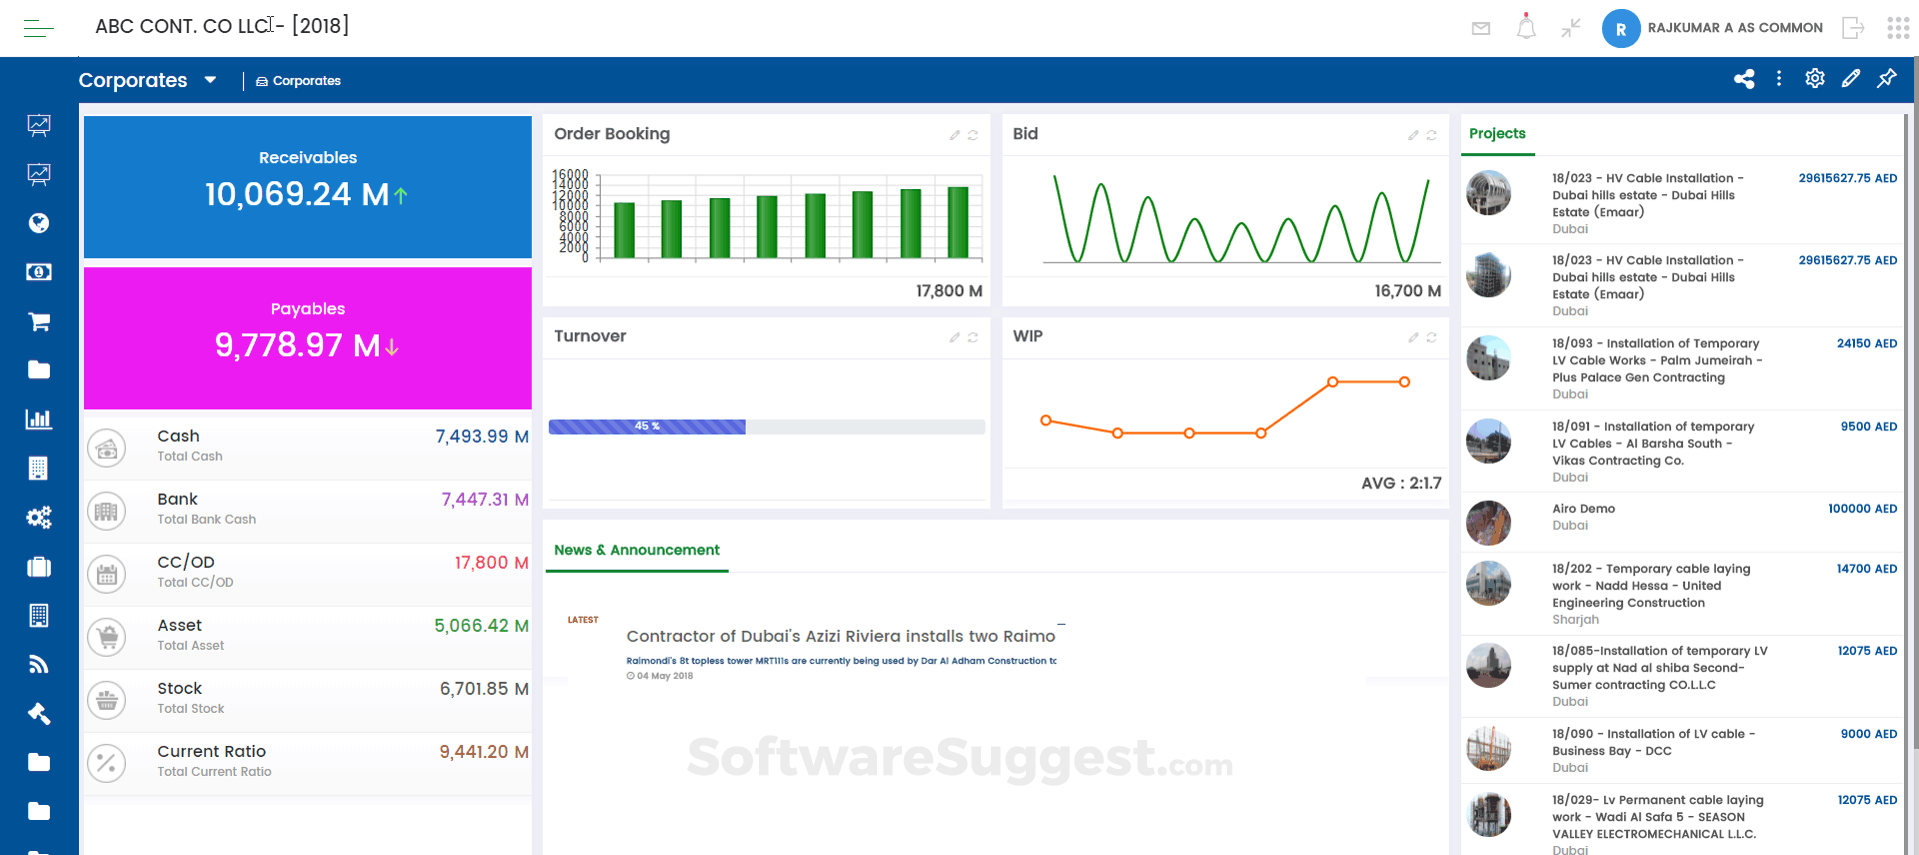Open the shopping cart module in sidebar
This screenshot has width=1919, height=855.
[39, 321]
